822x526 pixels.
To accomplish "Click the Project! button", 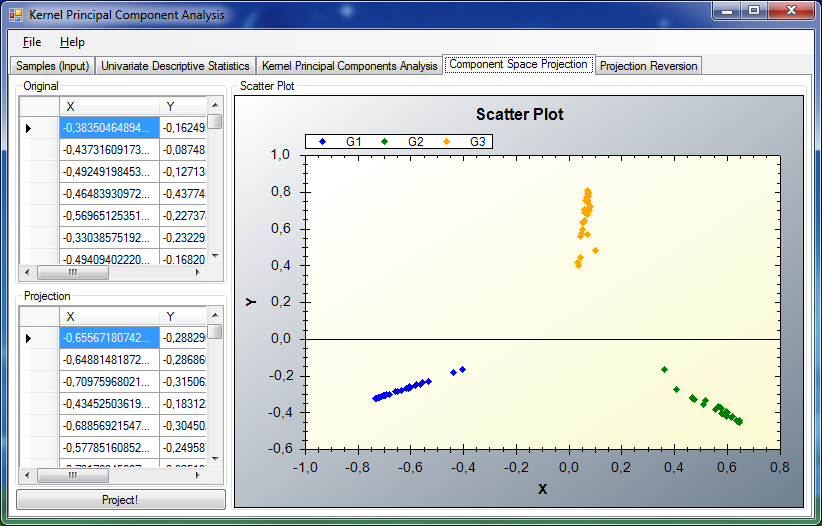I will 120,500.
